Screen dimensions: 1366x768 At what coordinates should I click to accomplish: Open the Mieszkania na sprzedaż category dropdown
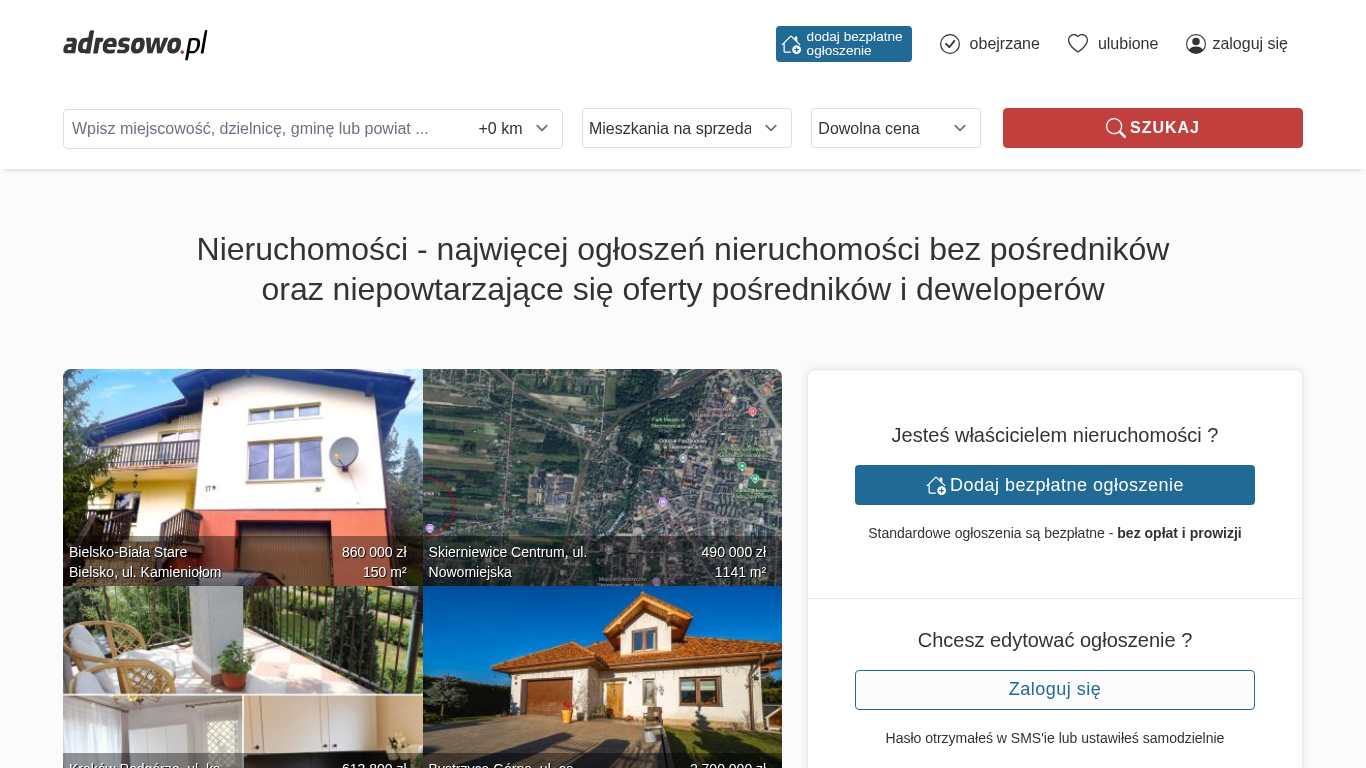click(x=686, y=128)
